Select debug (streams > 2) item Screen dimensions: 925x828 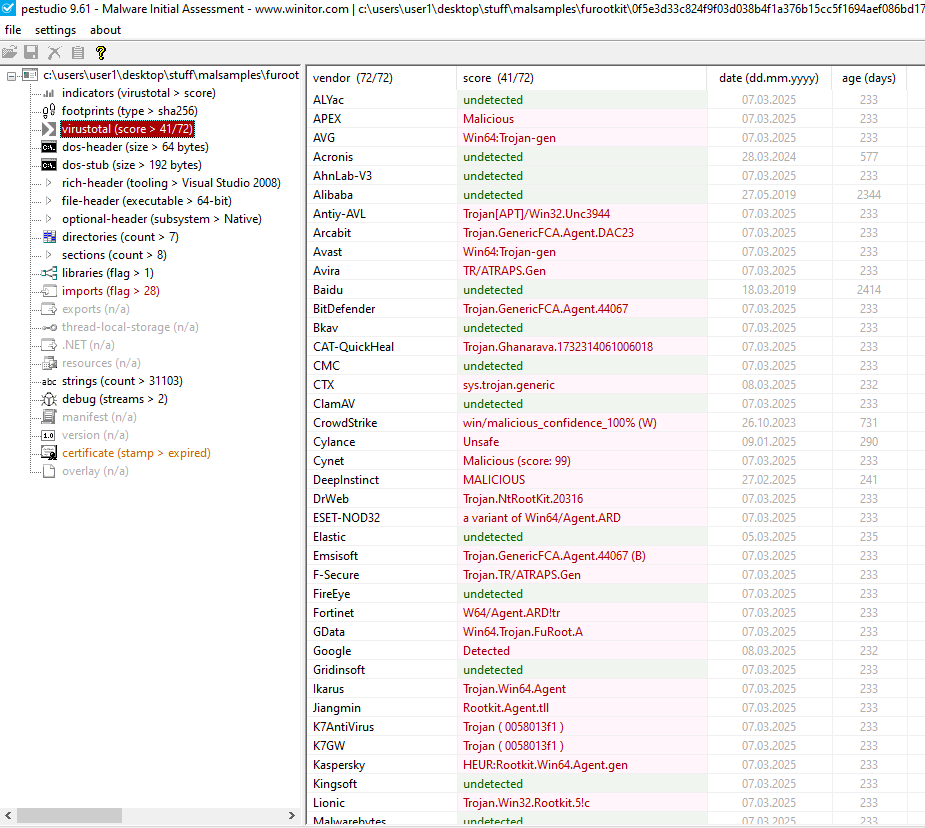click(x=114, y=399)
